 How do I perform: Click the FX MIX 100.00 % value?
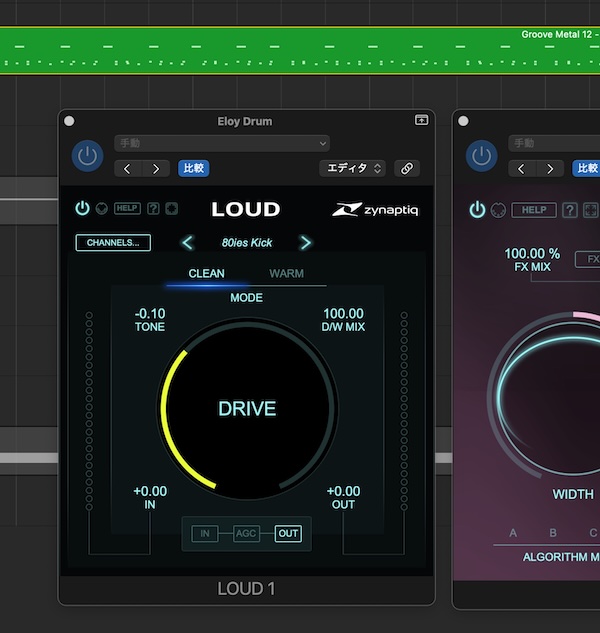[x=532, y=254]
